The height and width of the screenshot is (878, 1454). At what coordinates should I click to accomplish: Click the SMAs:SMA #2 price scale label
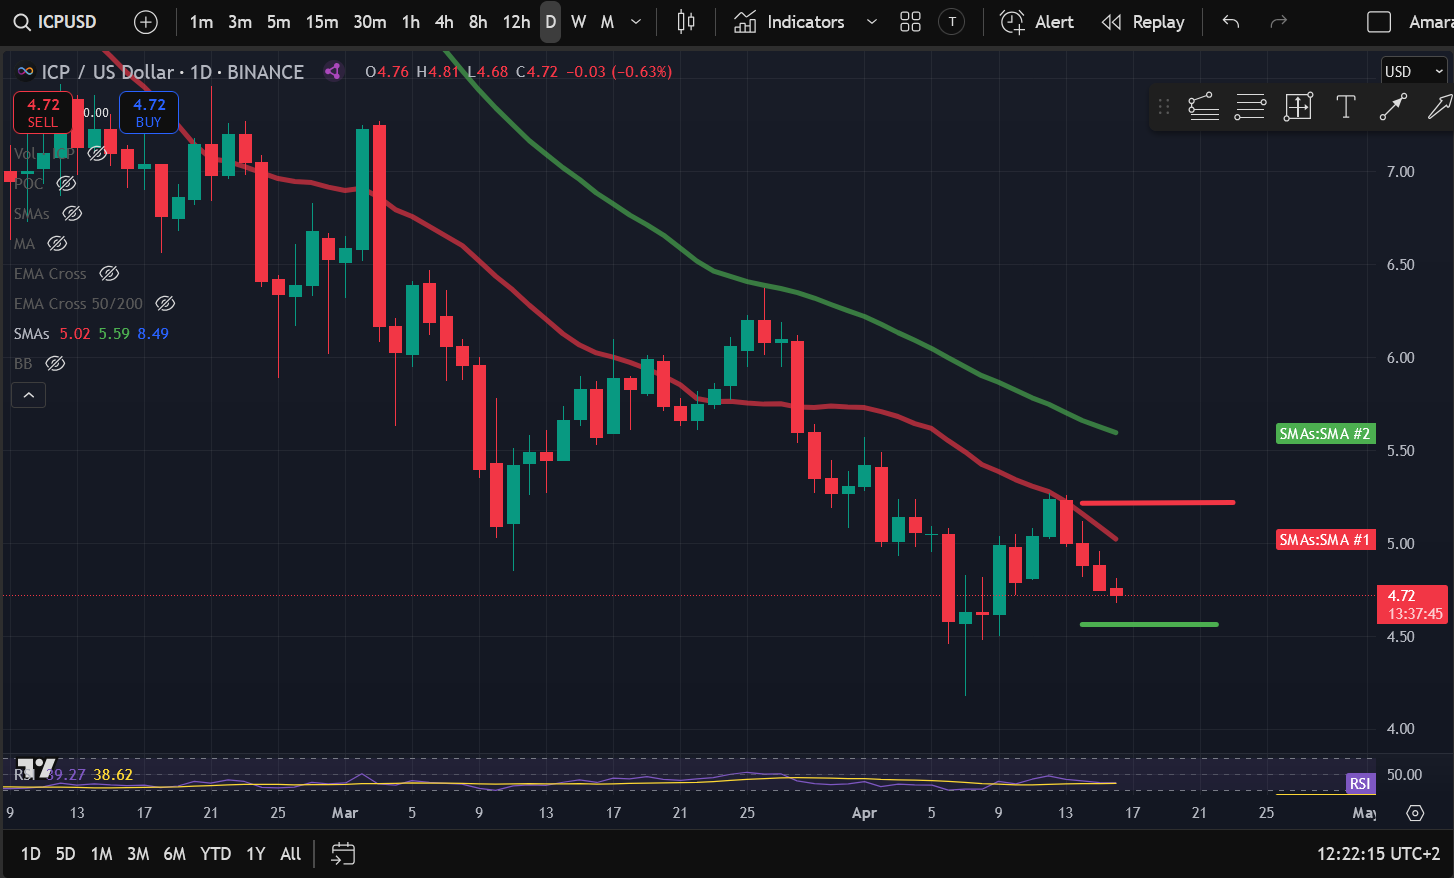[x=1325, y=434]
